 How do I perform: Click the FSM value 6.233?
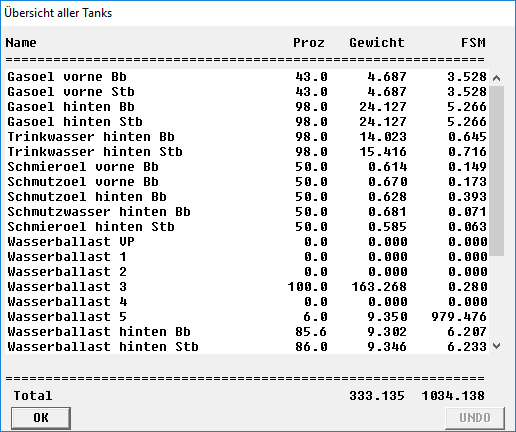point(467,347)
